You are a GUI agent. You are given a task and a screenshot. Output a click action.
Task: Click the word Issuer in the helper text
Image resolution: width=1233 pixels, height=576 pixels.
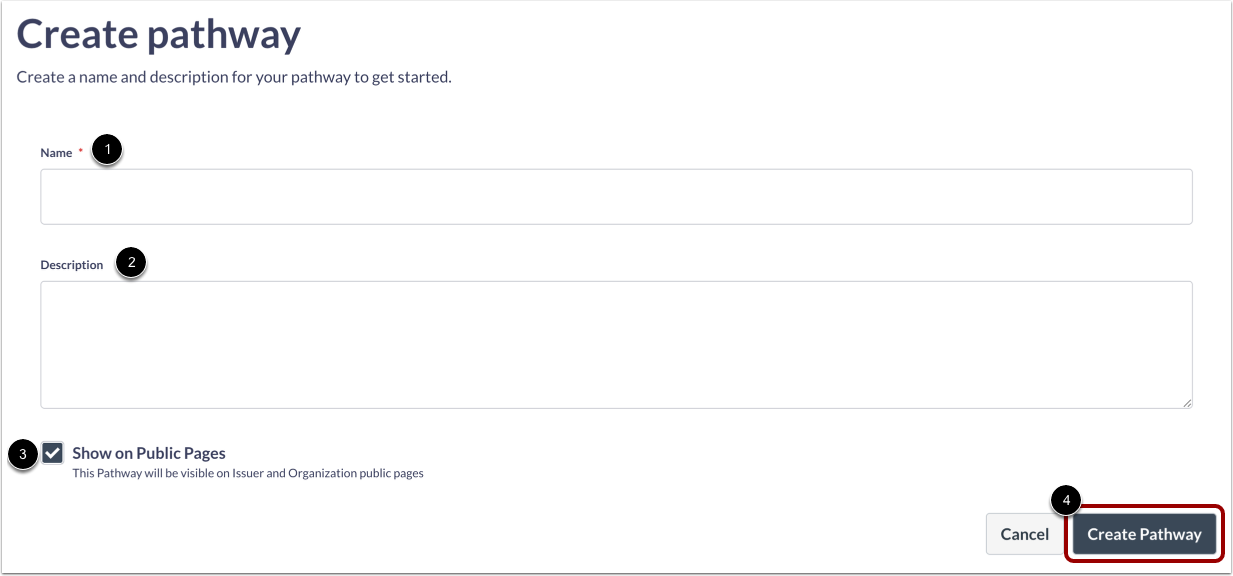245,473
